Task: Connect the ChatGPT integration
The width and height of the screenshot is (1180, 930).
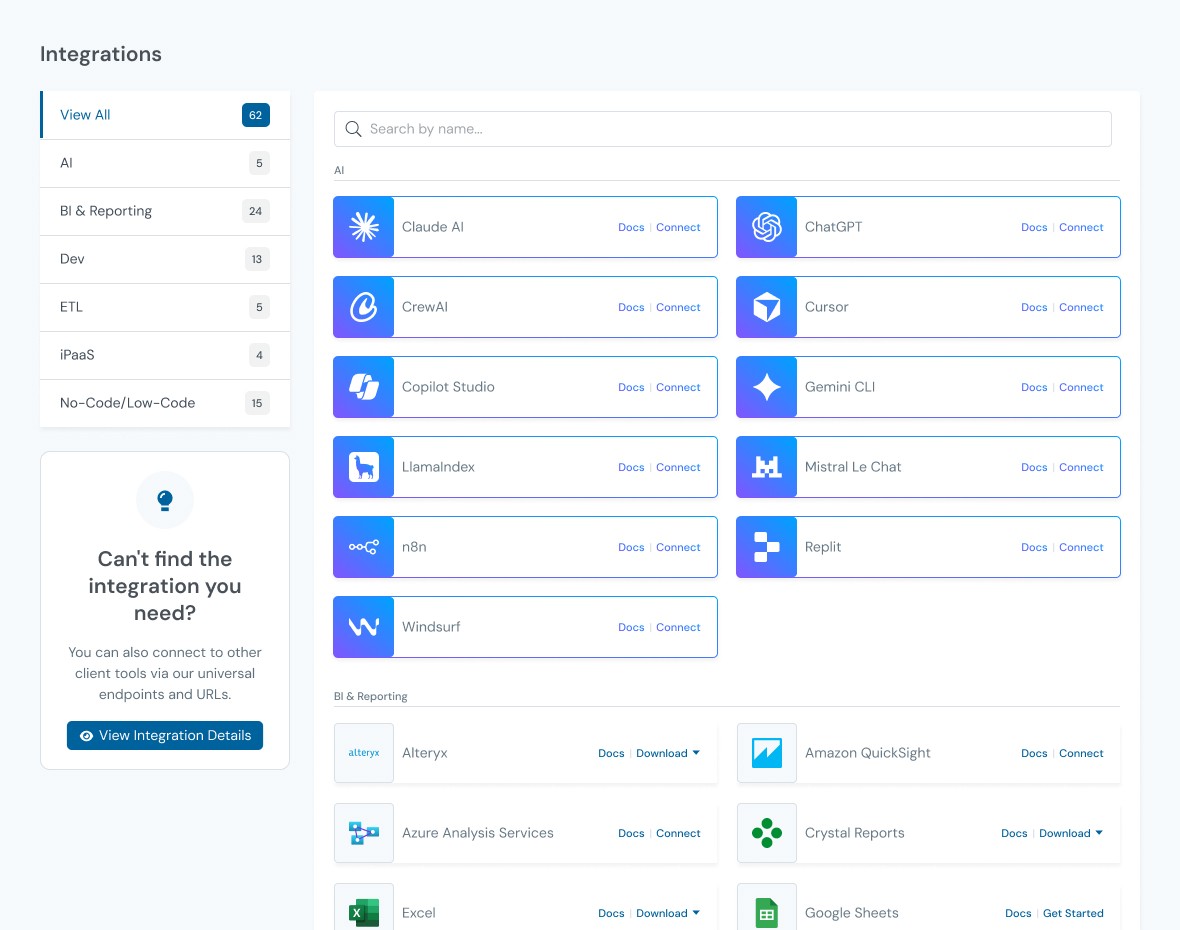Action: (1081, 227)
